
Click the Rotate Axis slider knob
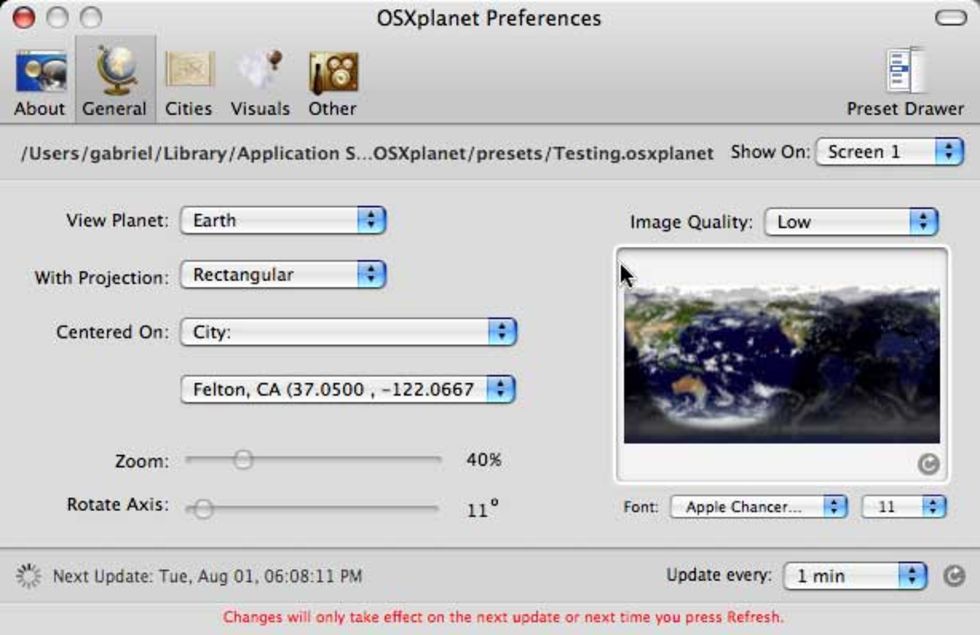point(203,509)
